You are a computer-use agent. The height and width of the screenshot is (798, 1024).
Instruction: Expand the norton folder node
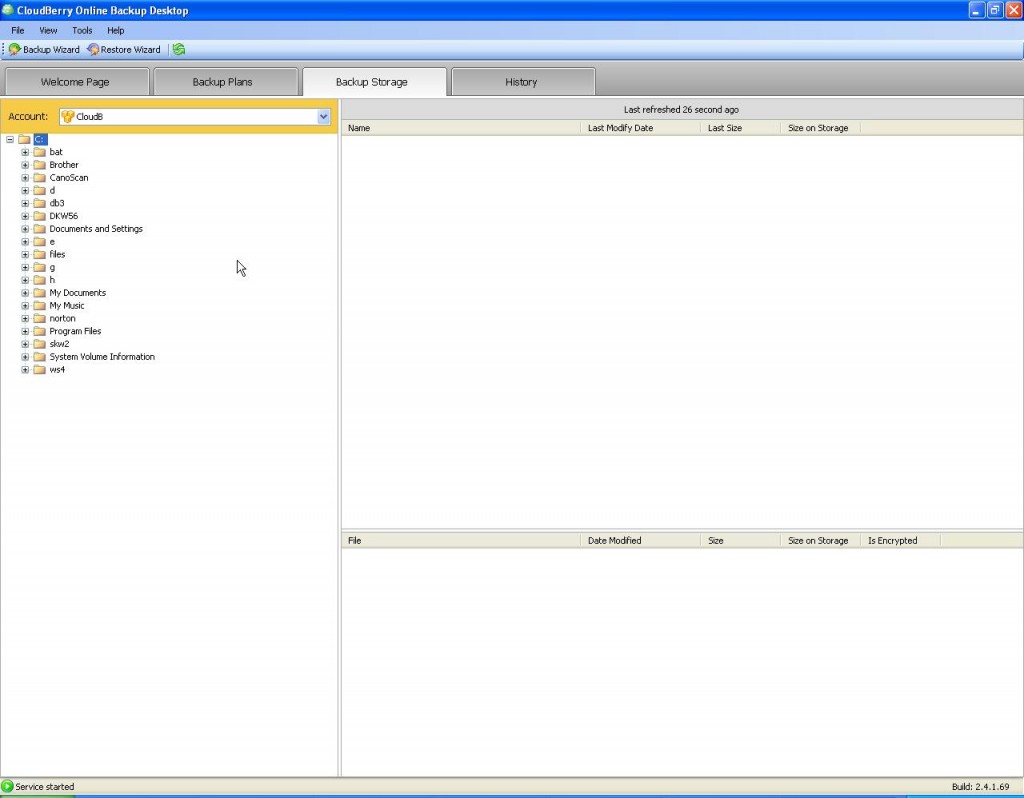(x=25, y=318)
